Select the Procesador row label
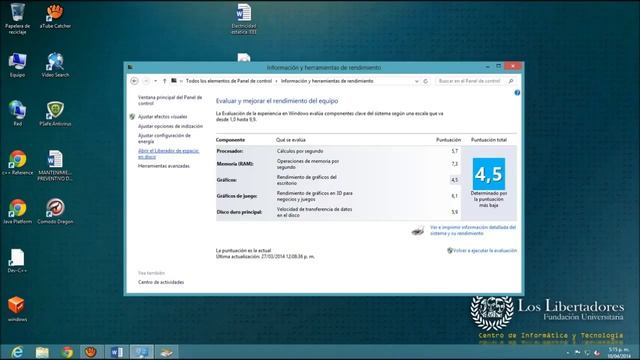Image resolution: width=640 pixels, height=360 pixels. (x=230, y=151)
